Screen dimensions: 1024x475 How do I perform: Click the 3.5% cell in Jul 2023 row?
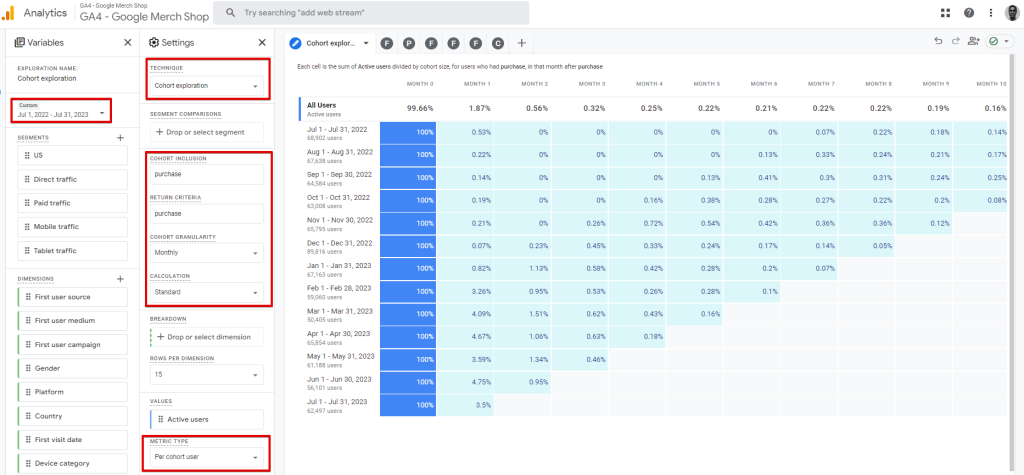[465, 404]
